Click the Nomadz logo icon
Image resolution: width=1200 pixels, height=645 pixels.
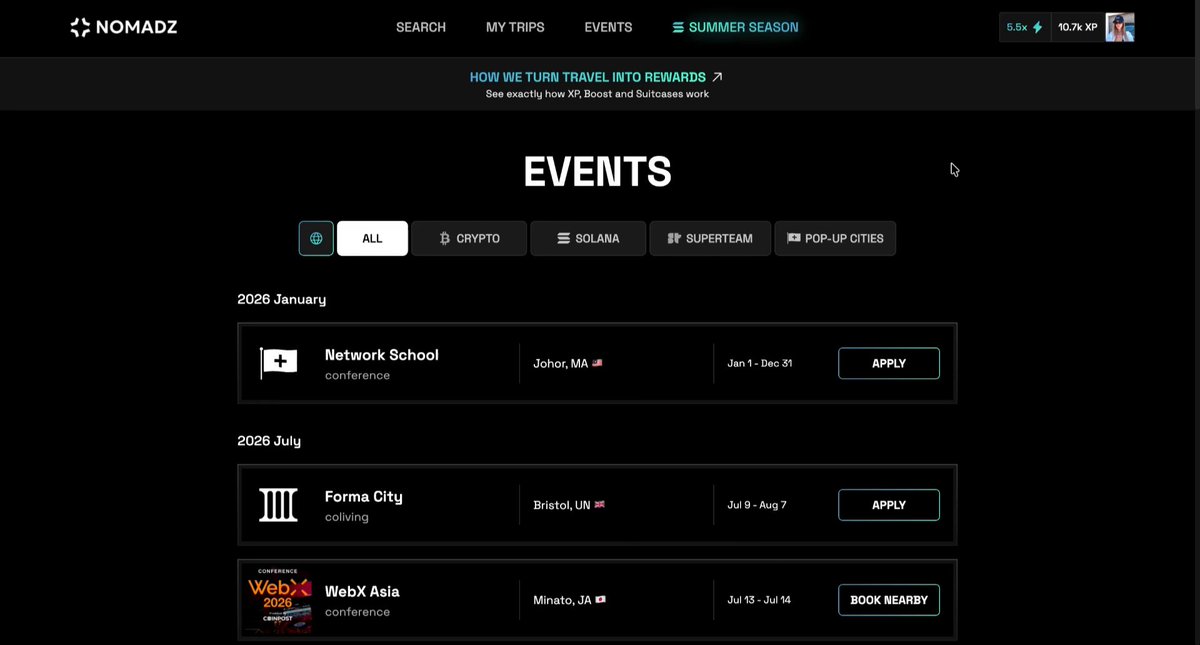pos(80,27)
